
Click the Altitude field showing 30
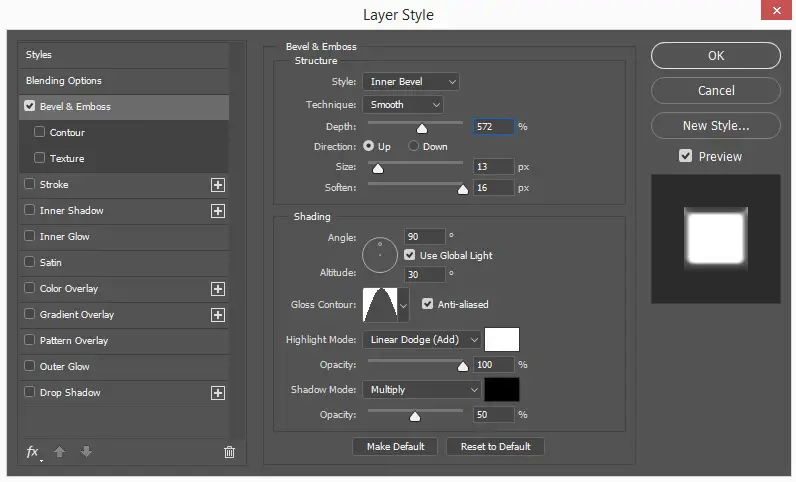[x=425, y=274]
